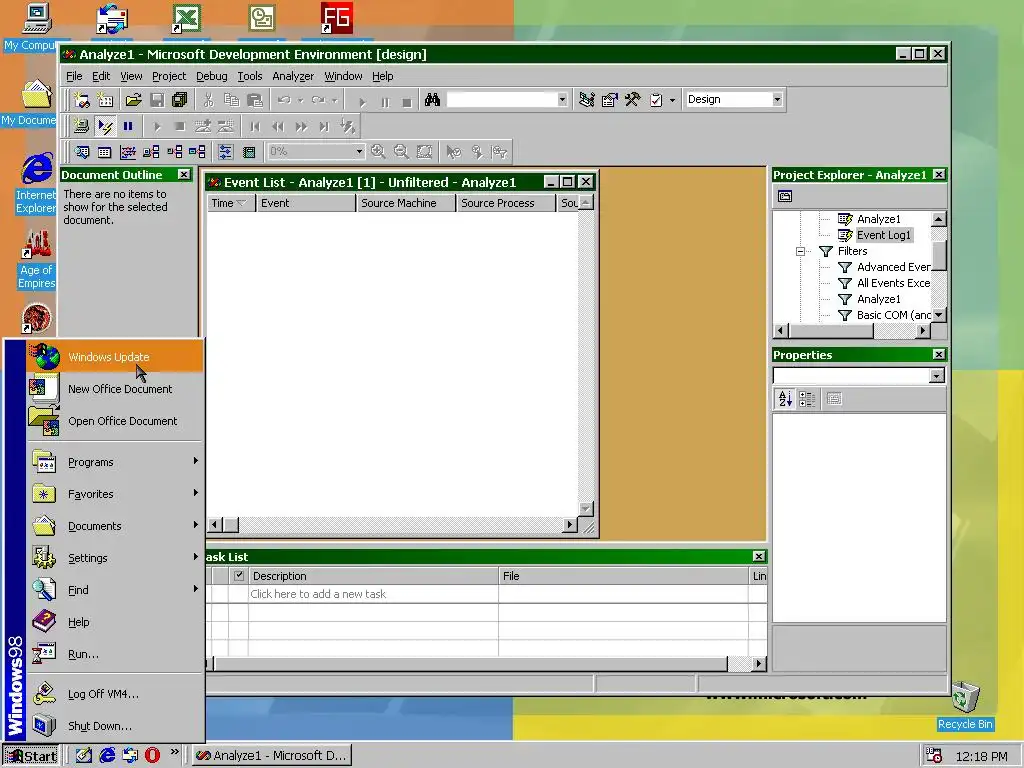Open the Tools menu
The width and height of the screenshot is (1024, 768).
[x=249, y=76]
